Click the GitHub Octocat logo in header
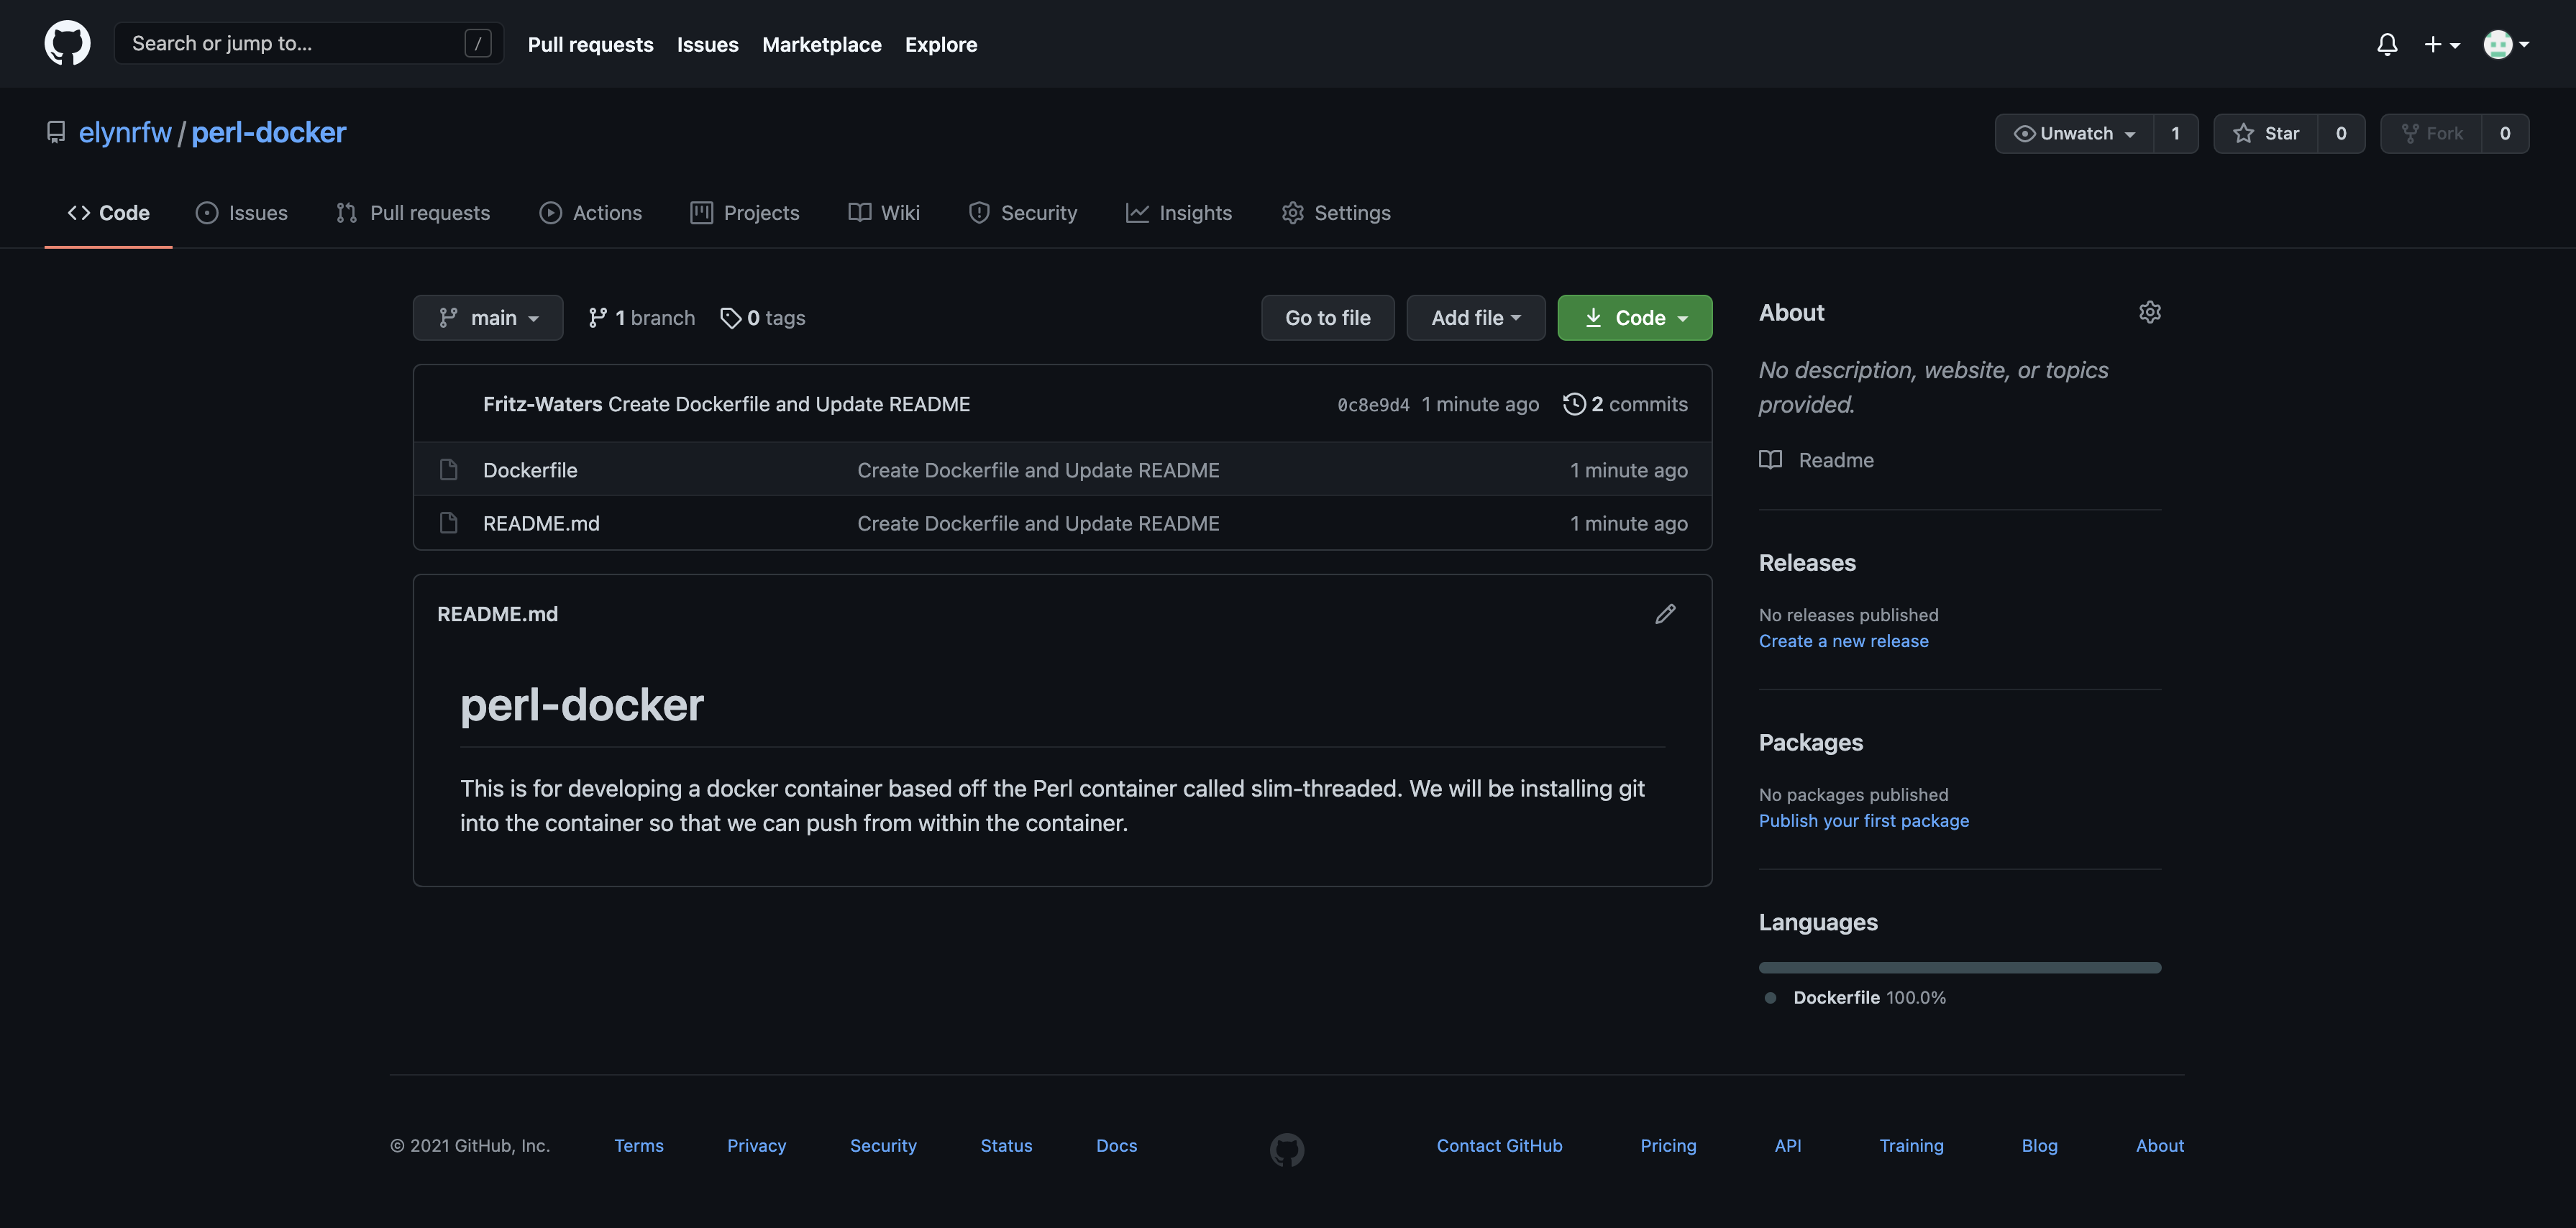 coord(67,44)
